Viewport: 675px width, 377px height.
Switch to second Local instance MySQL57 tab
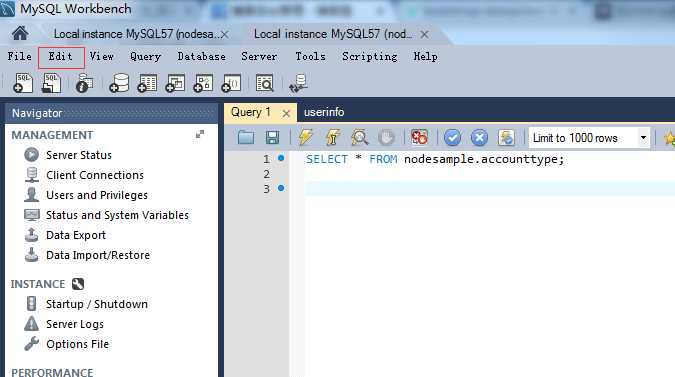(332, 34)
